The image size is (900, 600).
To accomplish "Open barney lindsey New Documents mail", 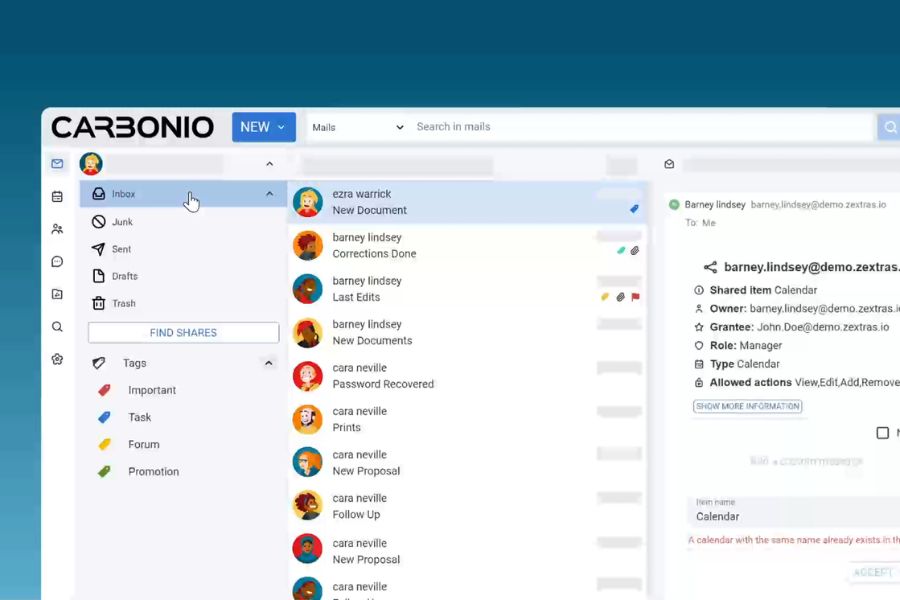I will click(468, 332).
